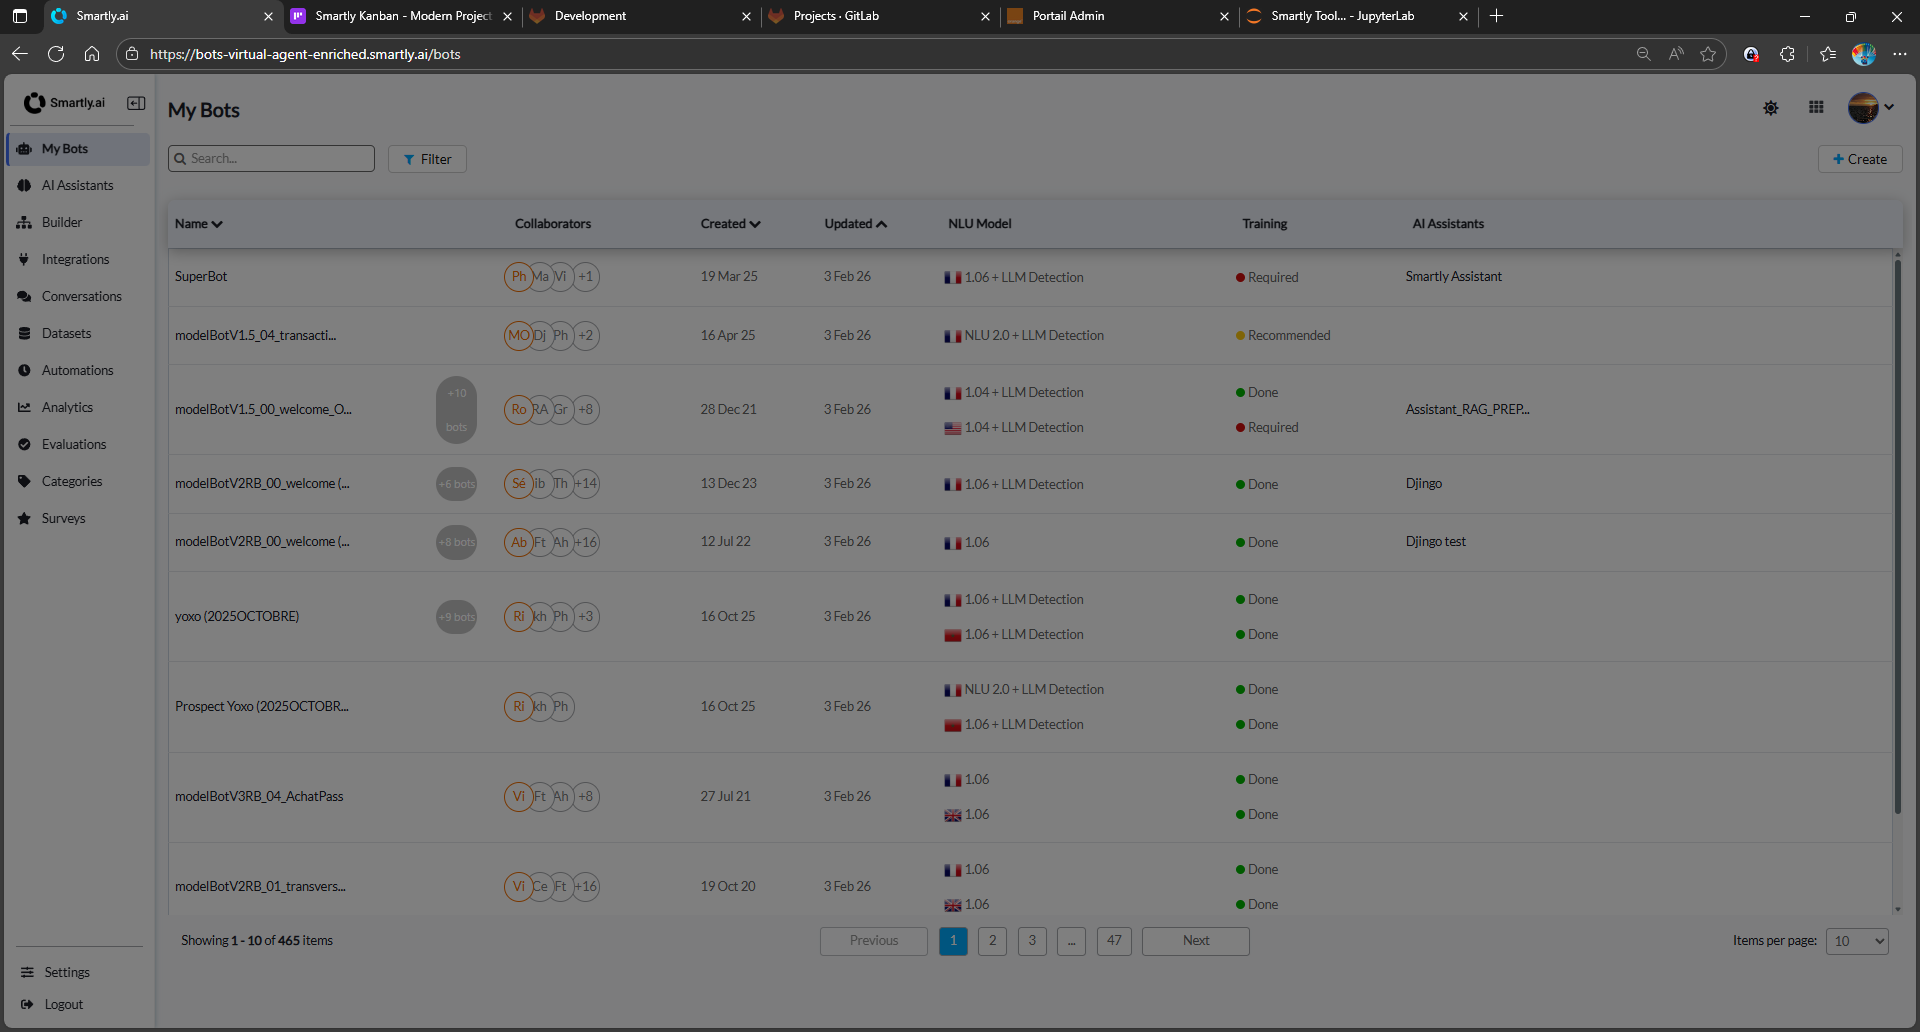This screenshot has width=1920, height=1032.
Task: Expand the +6 bots badge
Action: point(456,484)
